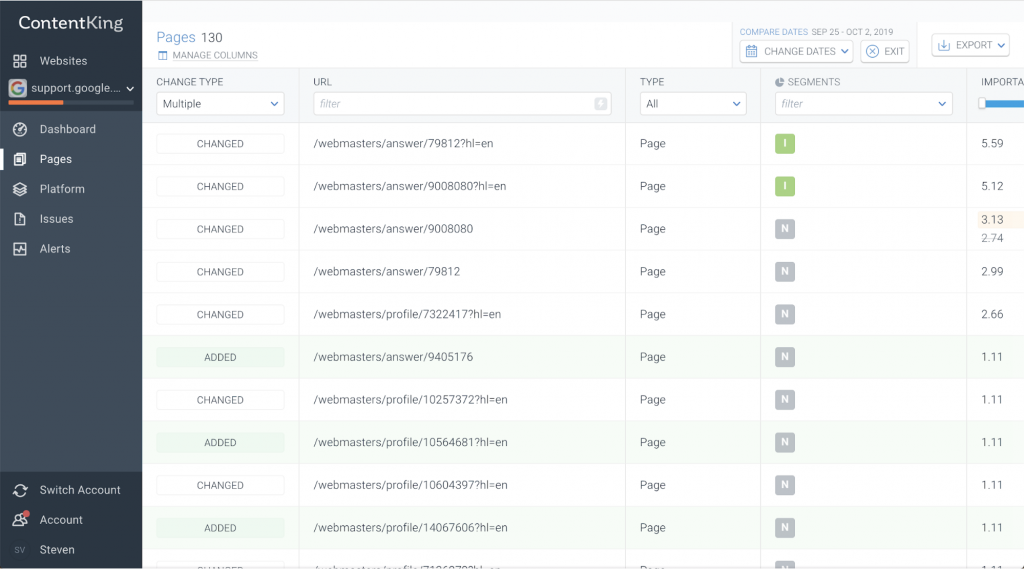1024x569 pixels.
Task: Open Issues section
Action: (56, 219)
